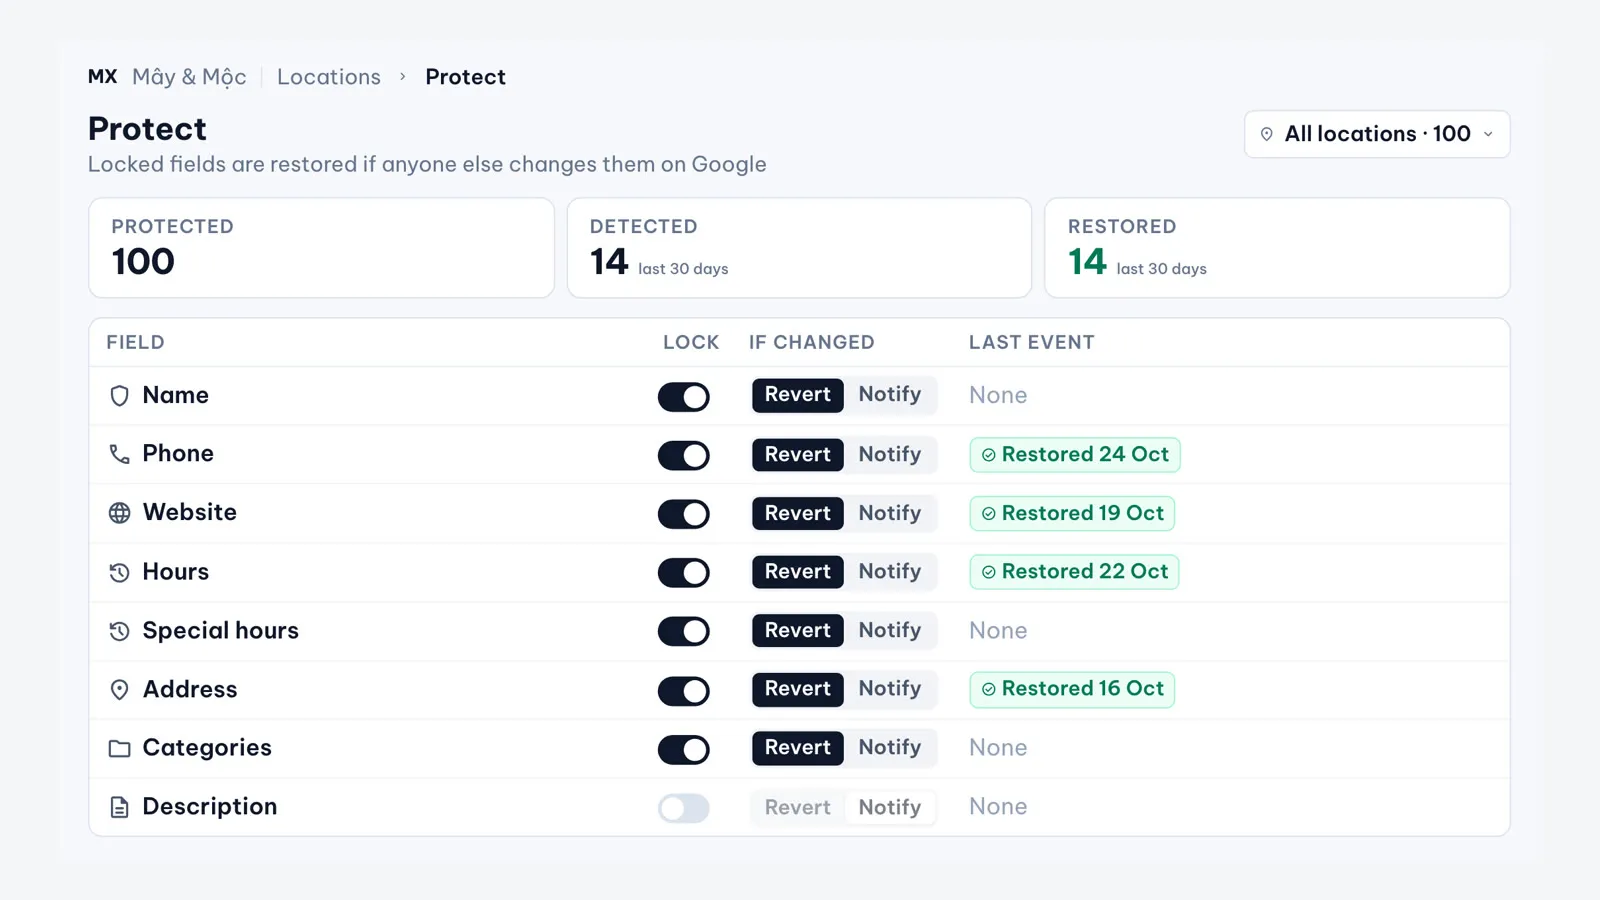Click the clock icon beside Special hours
This screenshot has width=1600, height=900.
tap(119, 631)
